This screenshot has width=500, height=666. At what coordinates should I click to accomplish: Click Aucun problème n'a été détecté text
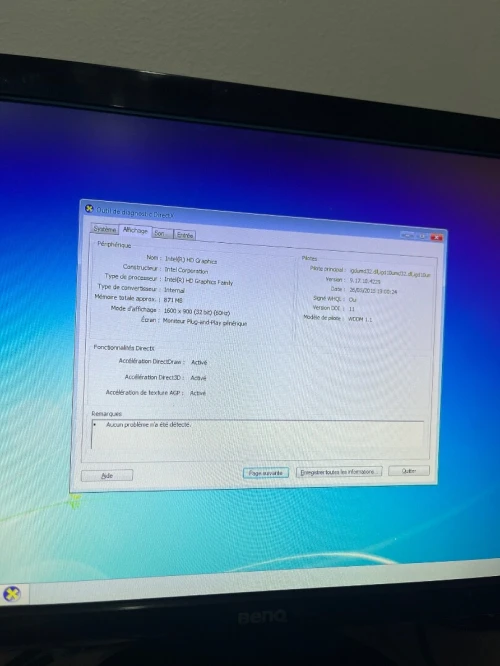coord(148,424)
